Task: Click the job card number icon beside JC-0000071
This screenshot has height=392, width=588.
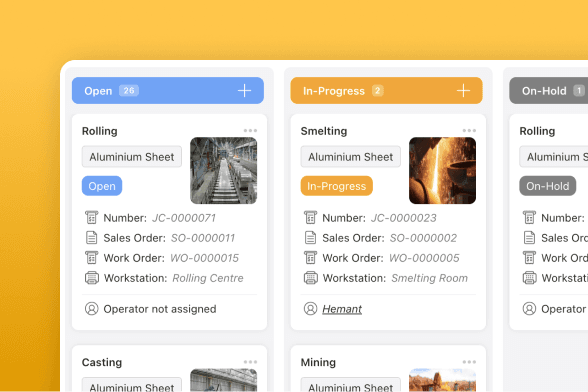Action: pyautogui.click(x=92, y=218)
